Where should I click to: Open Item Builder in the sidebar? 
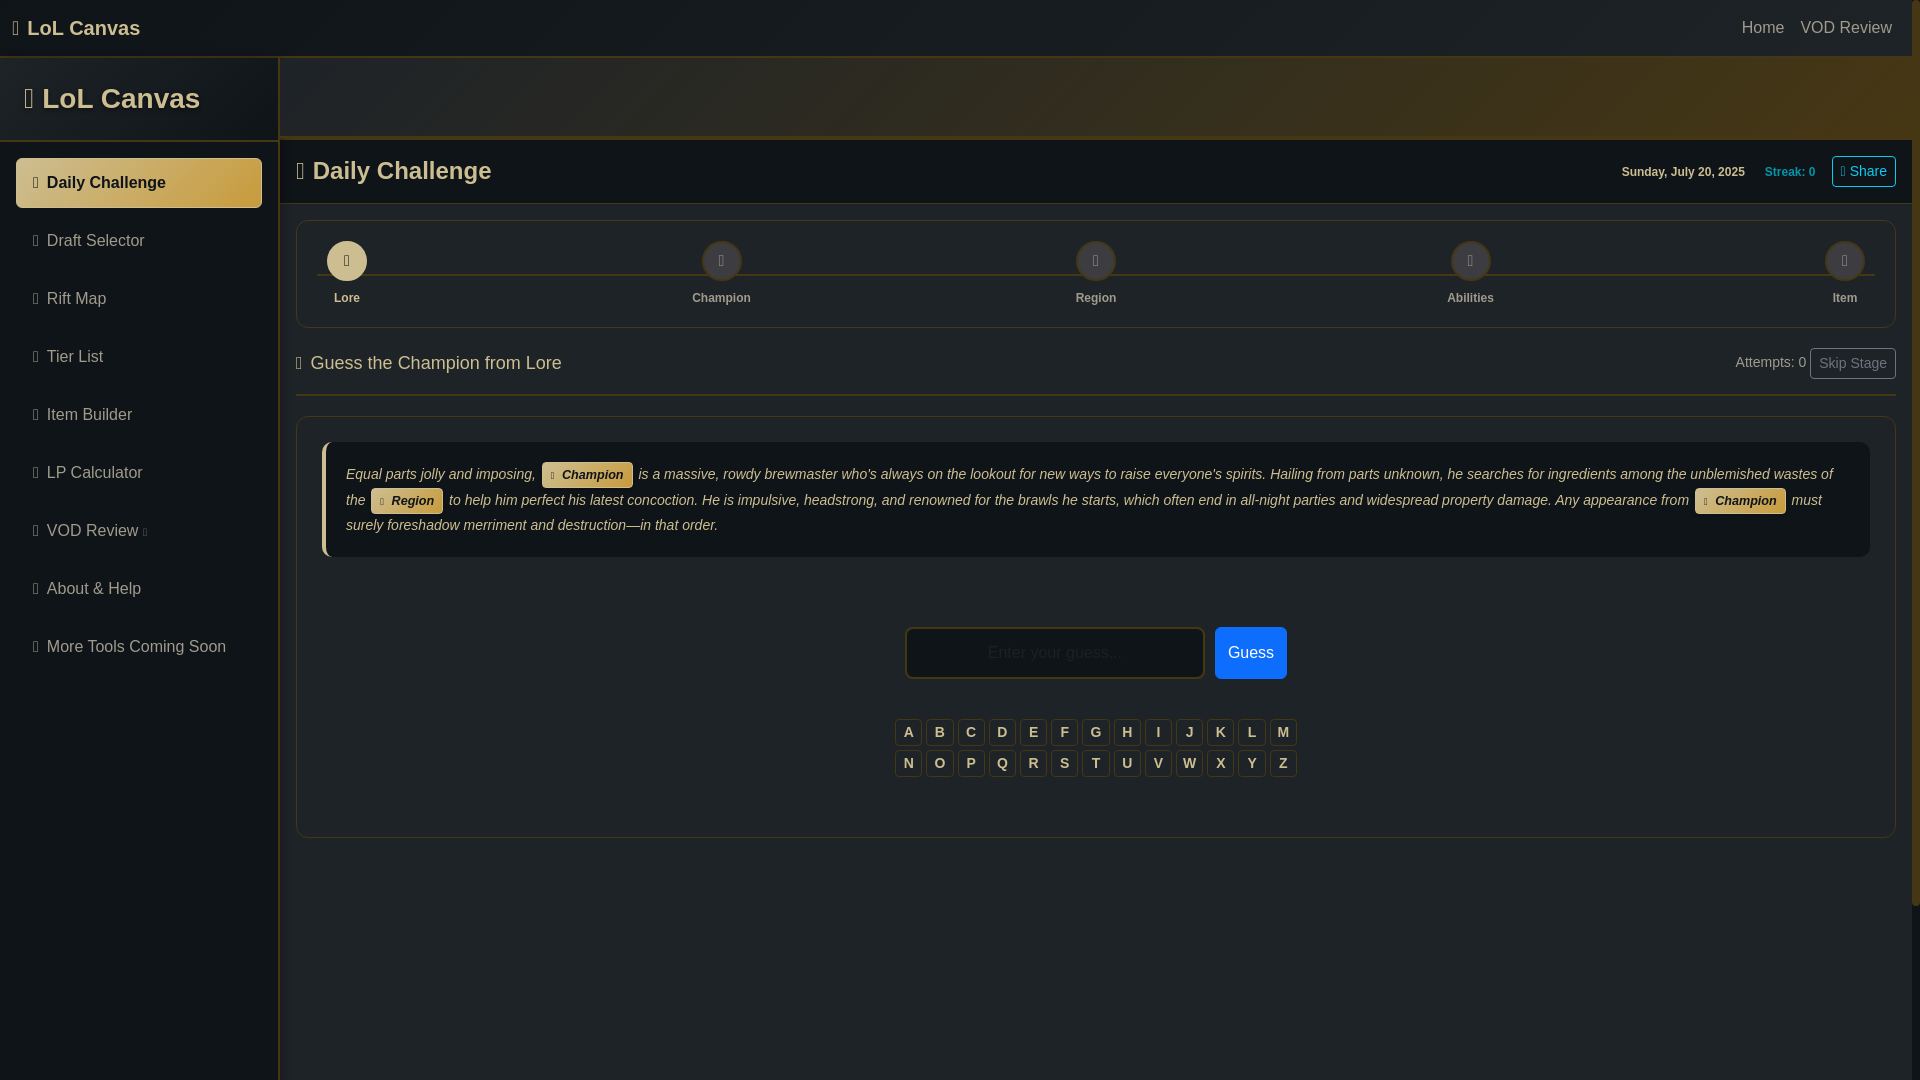(x=139, y=415)
